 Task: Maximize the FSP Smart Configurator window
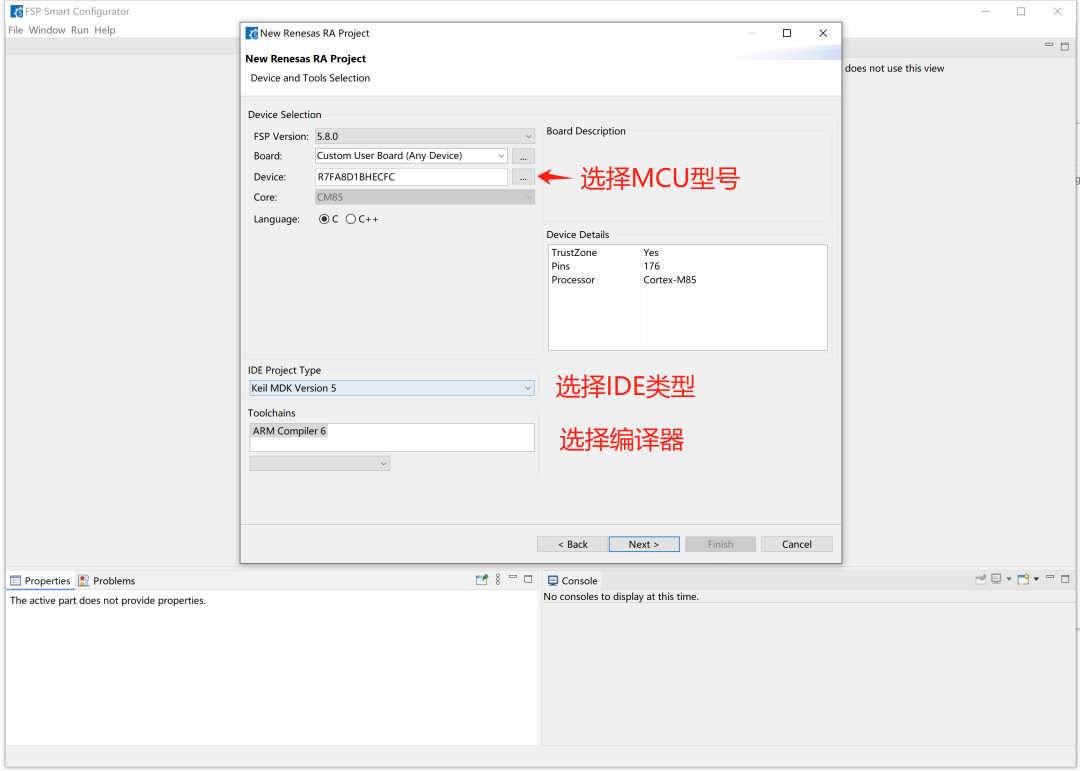1021,12
